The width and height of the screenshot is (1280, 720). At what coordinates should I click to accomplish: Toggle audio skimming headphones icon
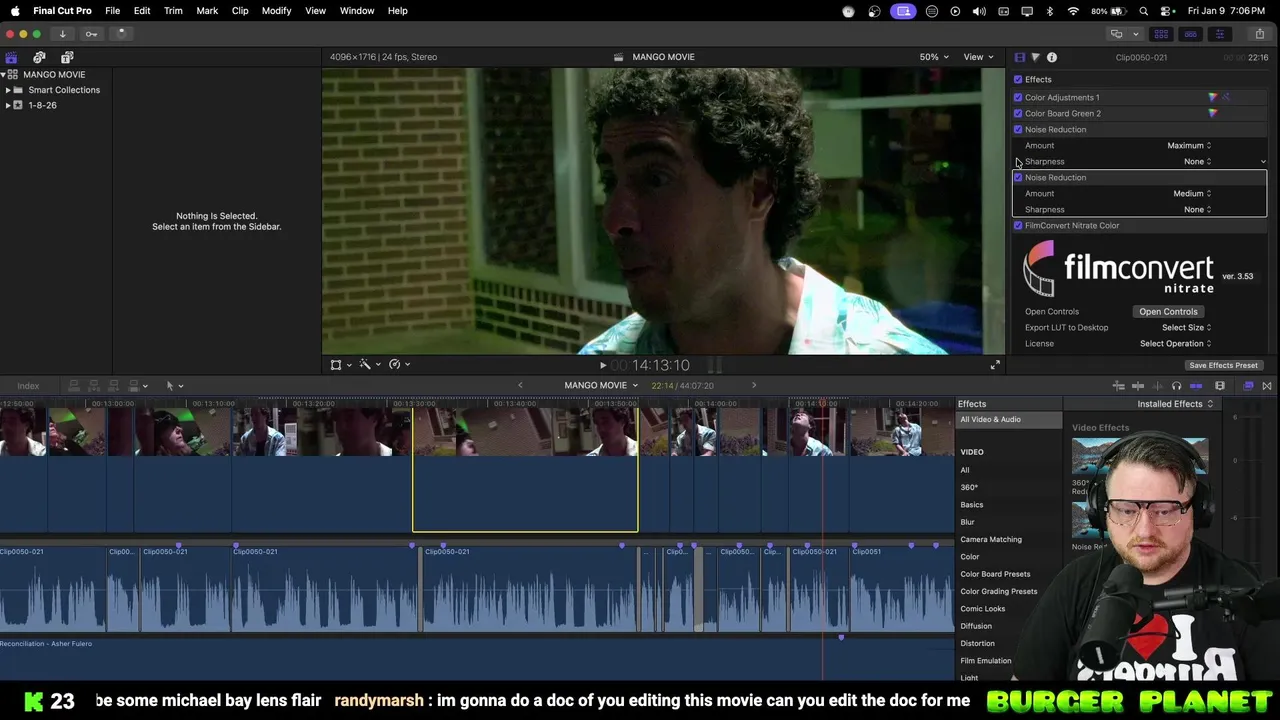pos(1176,386)
